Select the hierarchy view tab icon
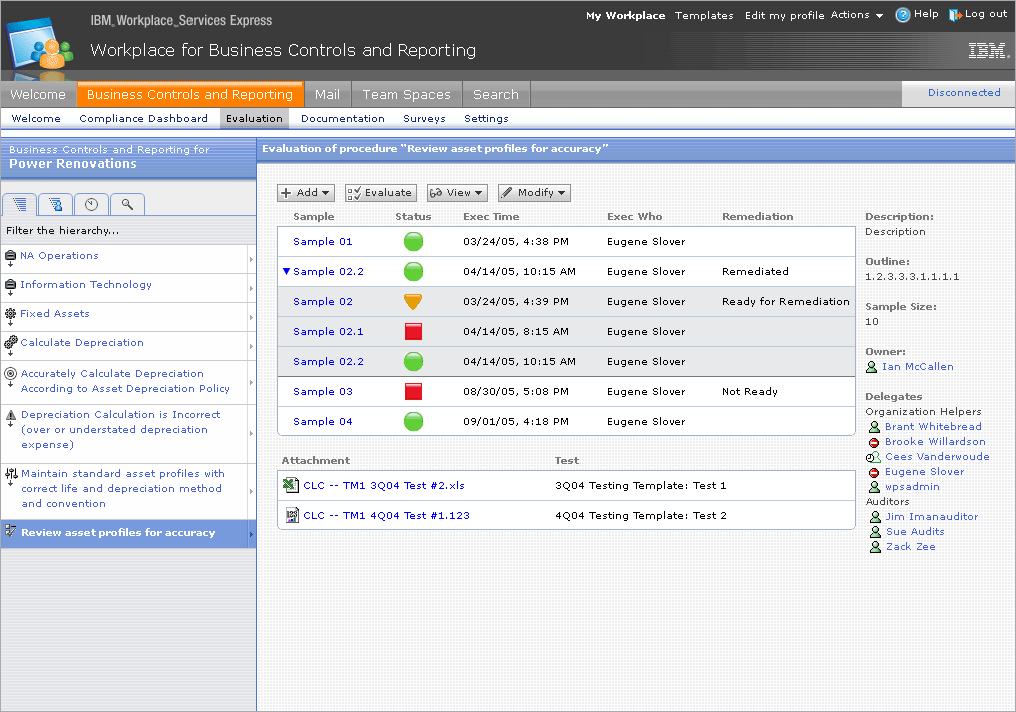 point(19,204)
